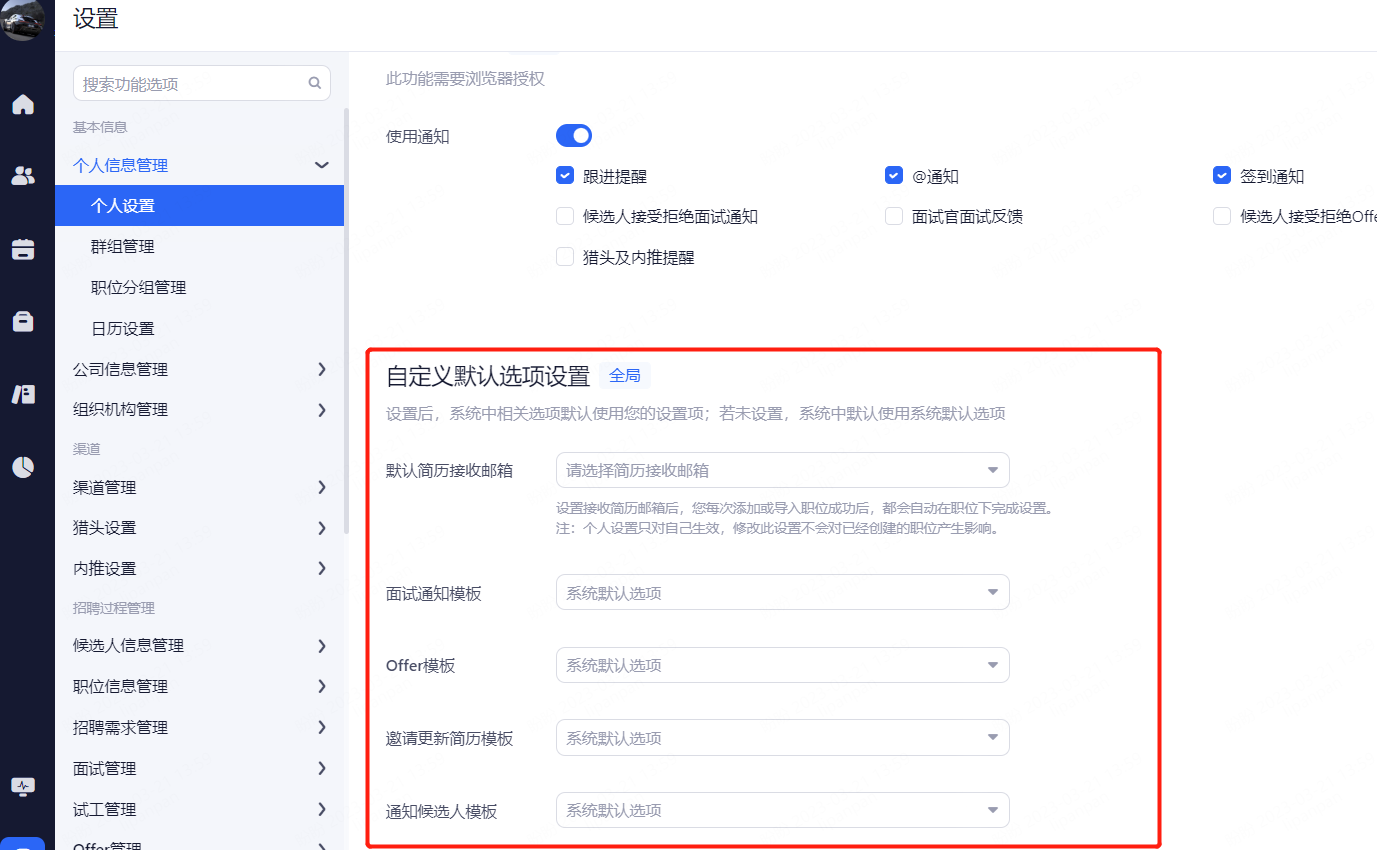Click the user avatar at top left
The width and height of the screenshot is (1377, 850).
coord(22,19)
